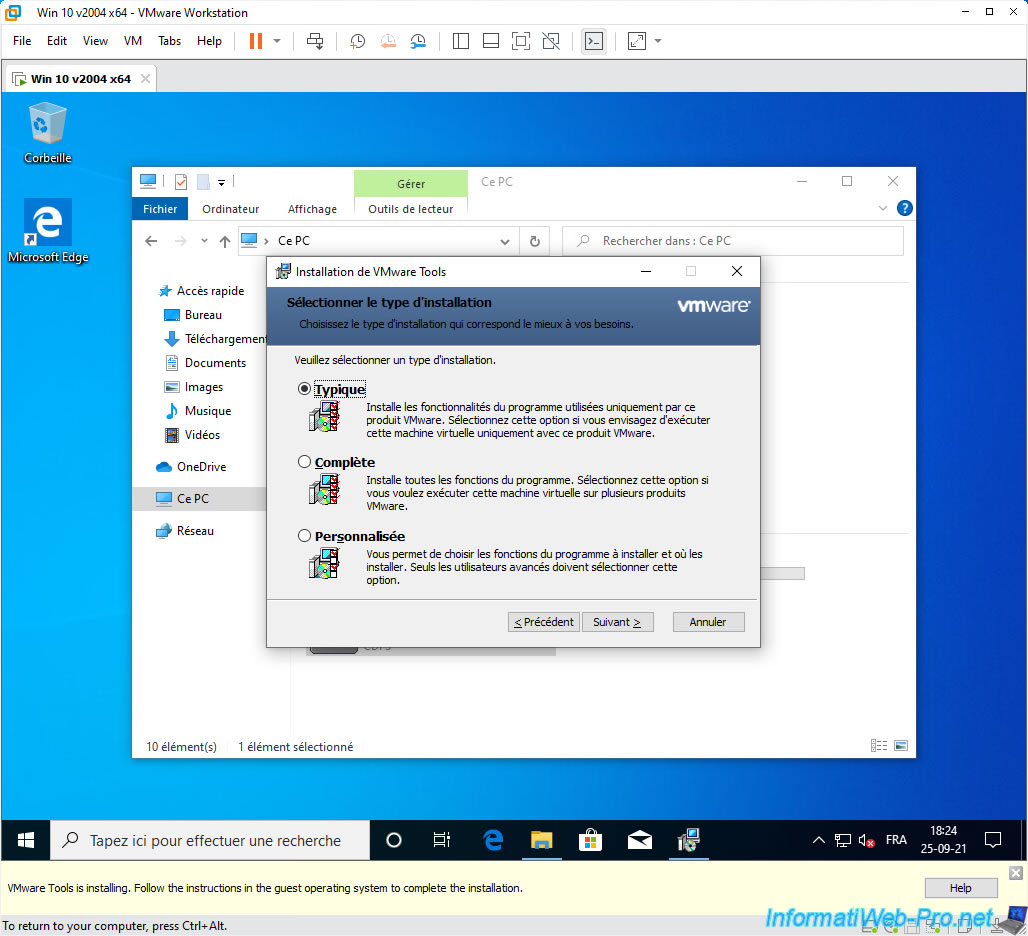The height and width of the screenshot is (936, 1028).
Task: Open the Ordinateur ribbon tab
Action: click(231, 209)
